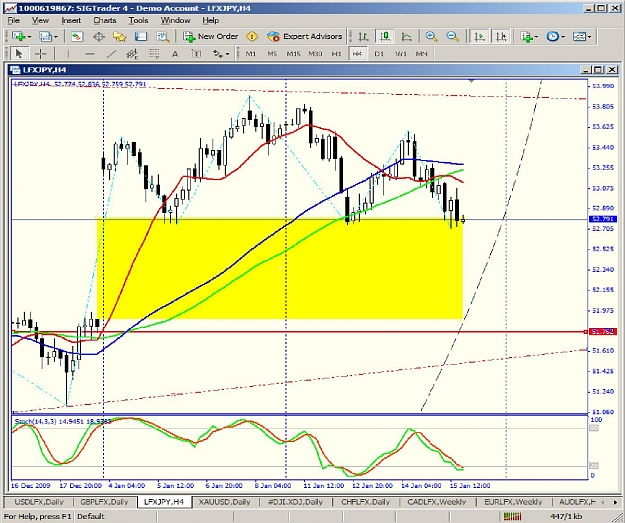Click the yellow diamond alert icon
This screenshot has width=625, height=523.
pos(252,37)
